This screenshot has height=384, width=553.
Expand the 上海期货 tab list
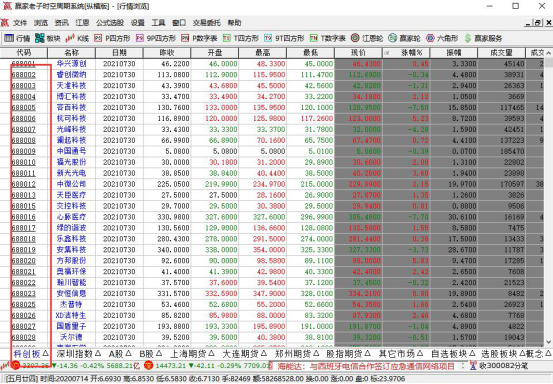click(211, 353)
